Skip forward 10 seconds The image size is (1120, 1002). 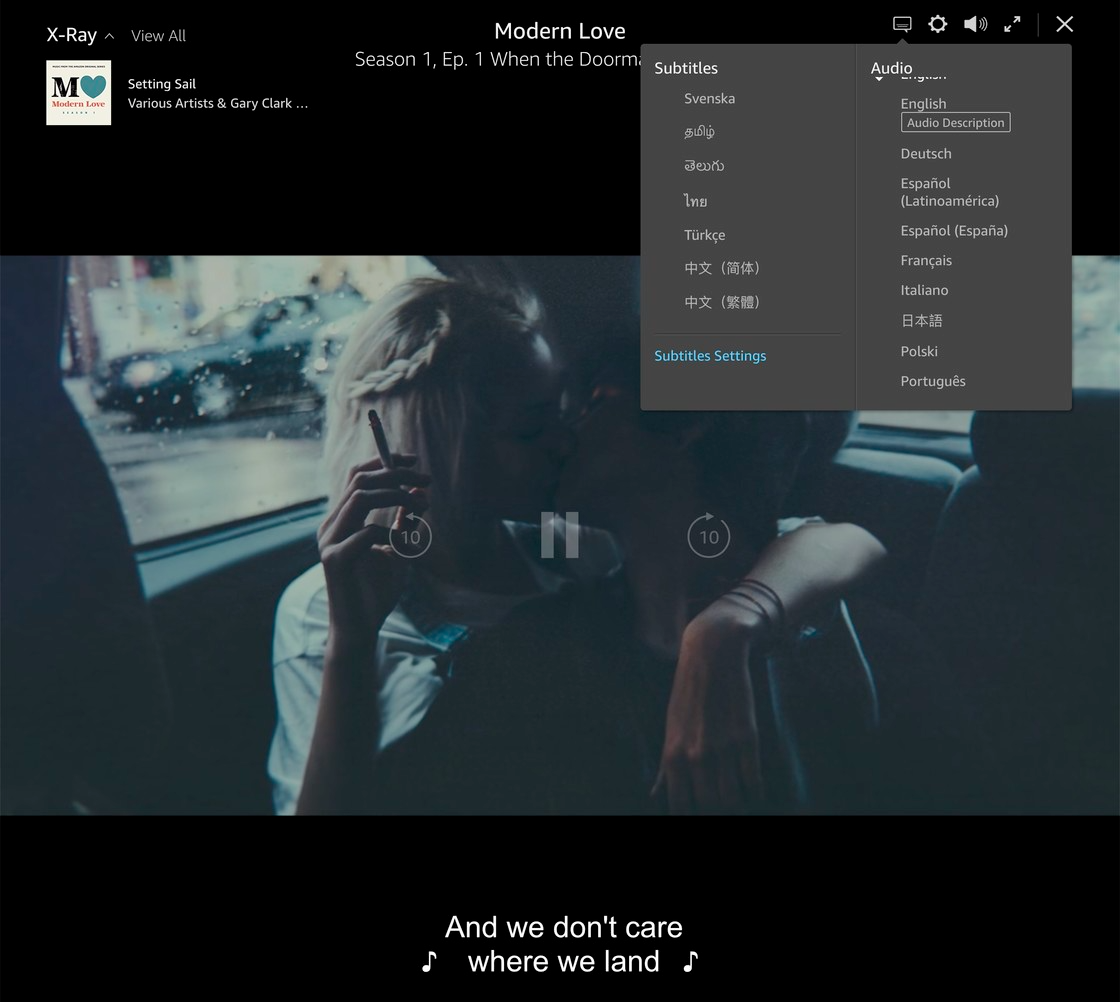coord(708,536)
